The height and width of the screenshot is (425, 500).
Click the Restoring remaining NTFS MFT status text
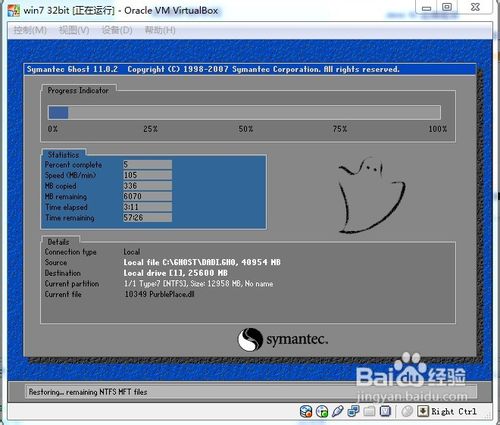(x=88, y=392)
